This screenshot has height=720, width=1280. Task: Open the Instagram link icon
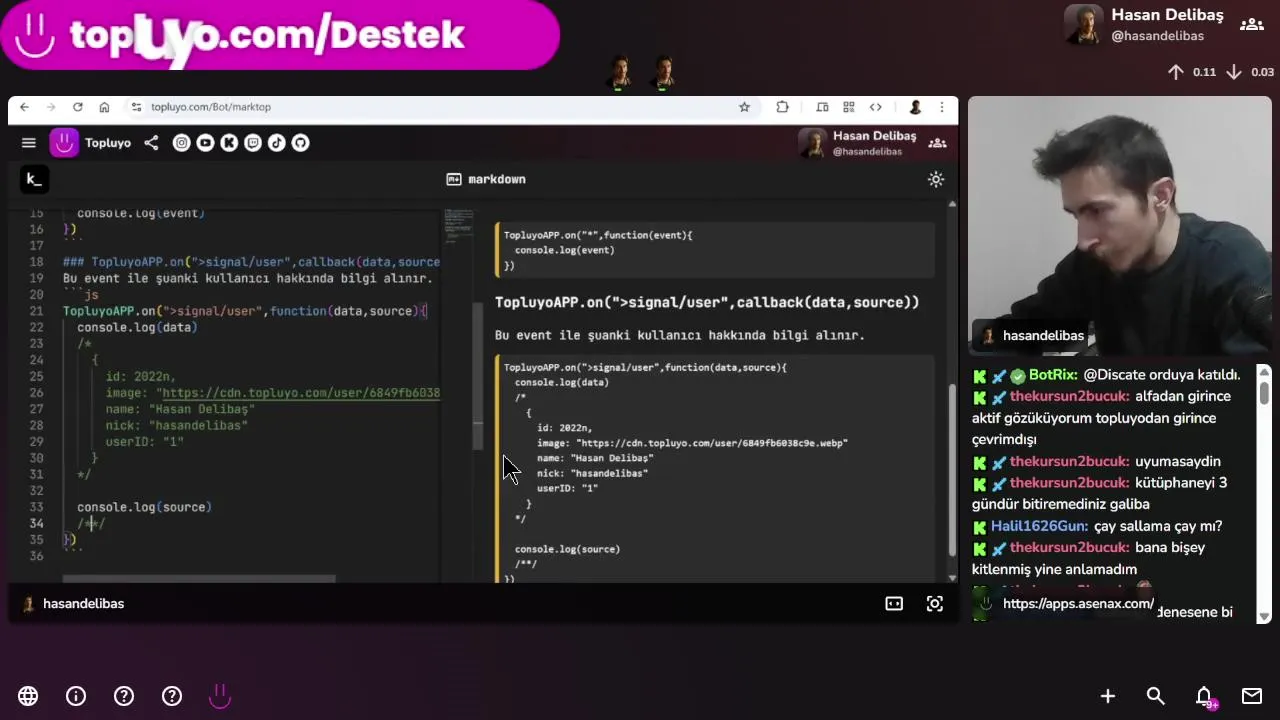(181, 143)
